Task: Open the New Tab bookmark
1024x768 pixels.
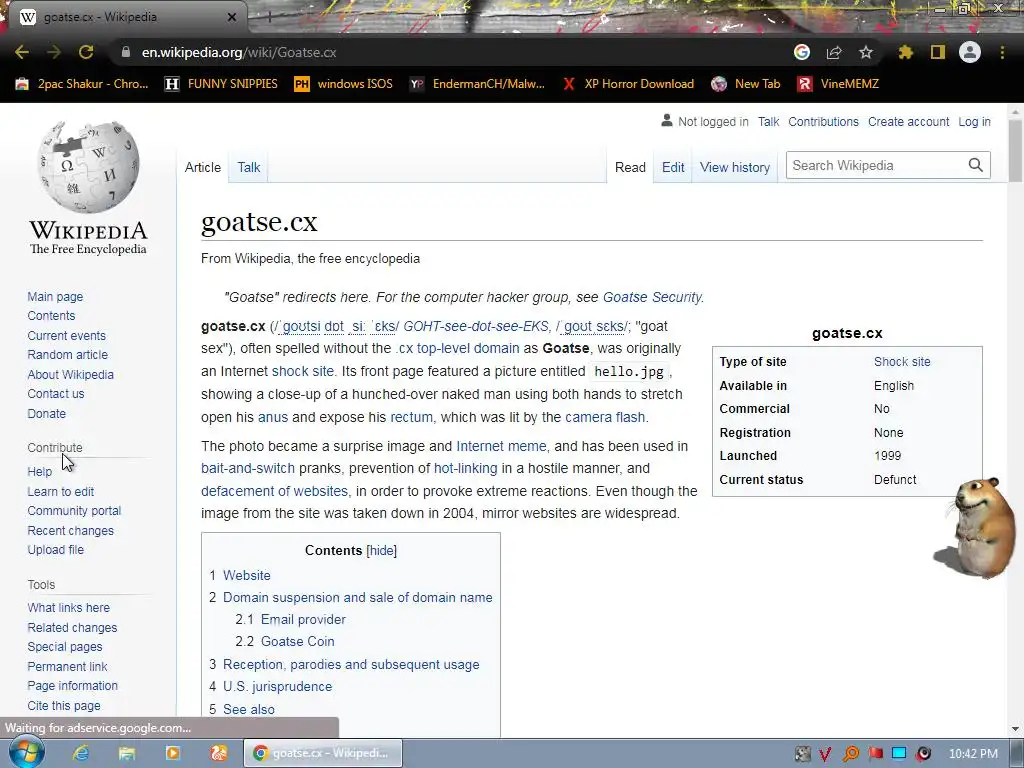Action: pos(746,84)
